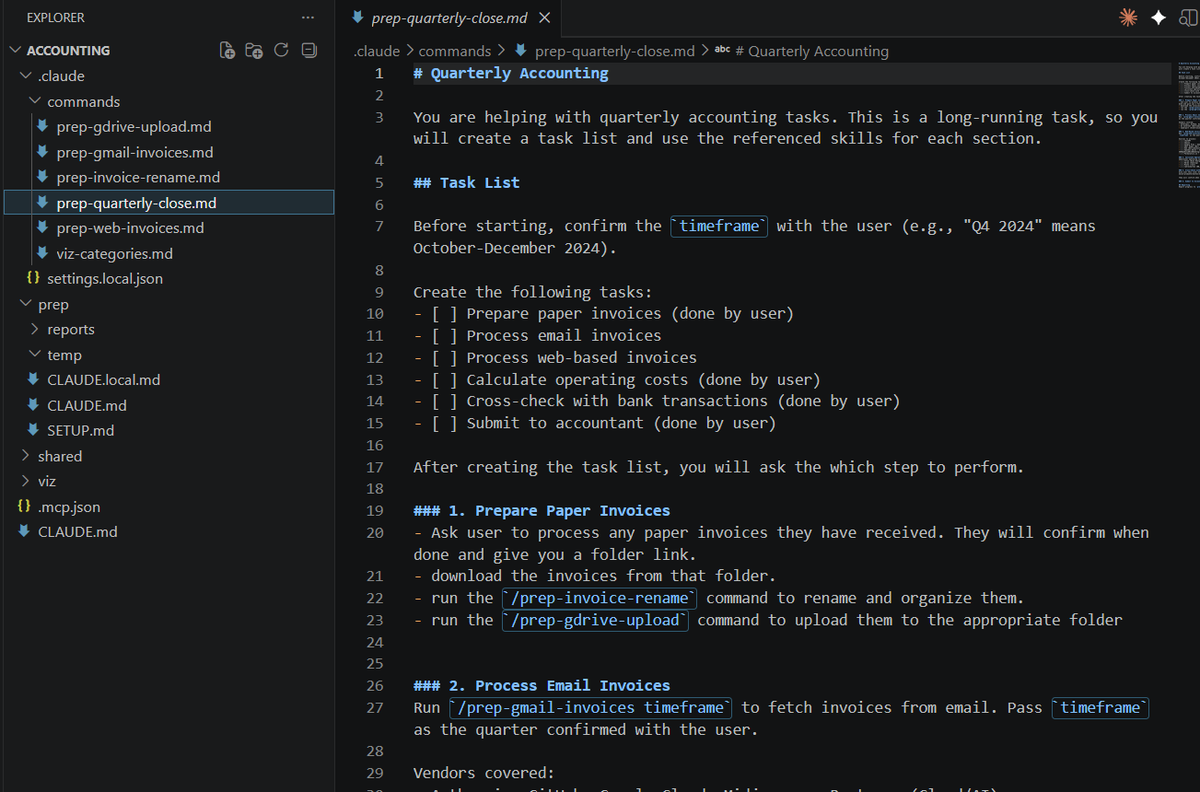The image size is (1200, 792).
Task: Click 'Prepare paper invoices' task line
Action: 604,314
